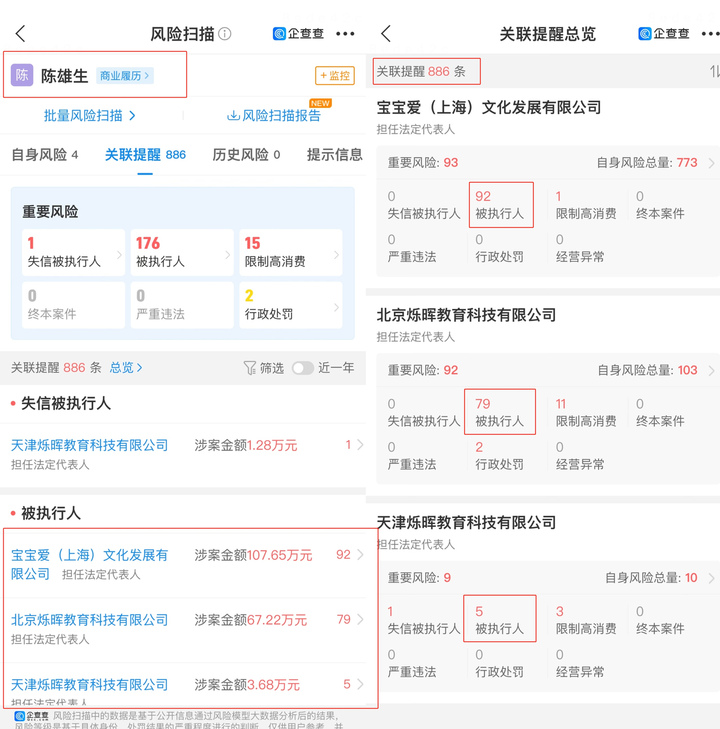Tap 重要风险: 93 label
This screenshot has width=720, height=729.
(423, 163)
